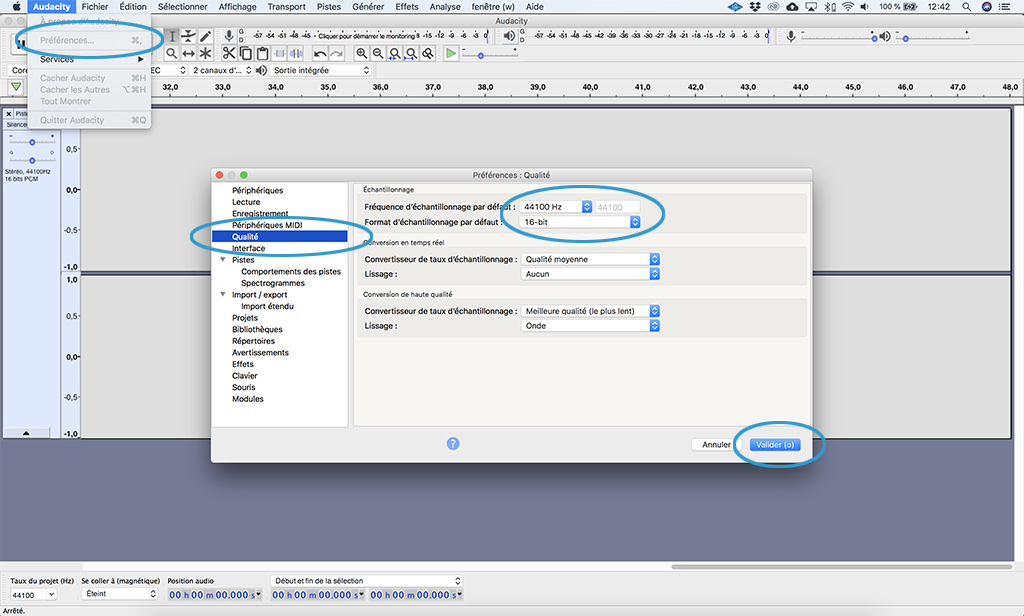Open the Apple menu
This screenshot has height=616, width=1024.
[17, 7]
